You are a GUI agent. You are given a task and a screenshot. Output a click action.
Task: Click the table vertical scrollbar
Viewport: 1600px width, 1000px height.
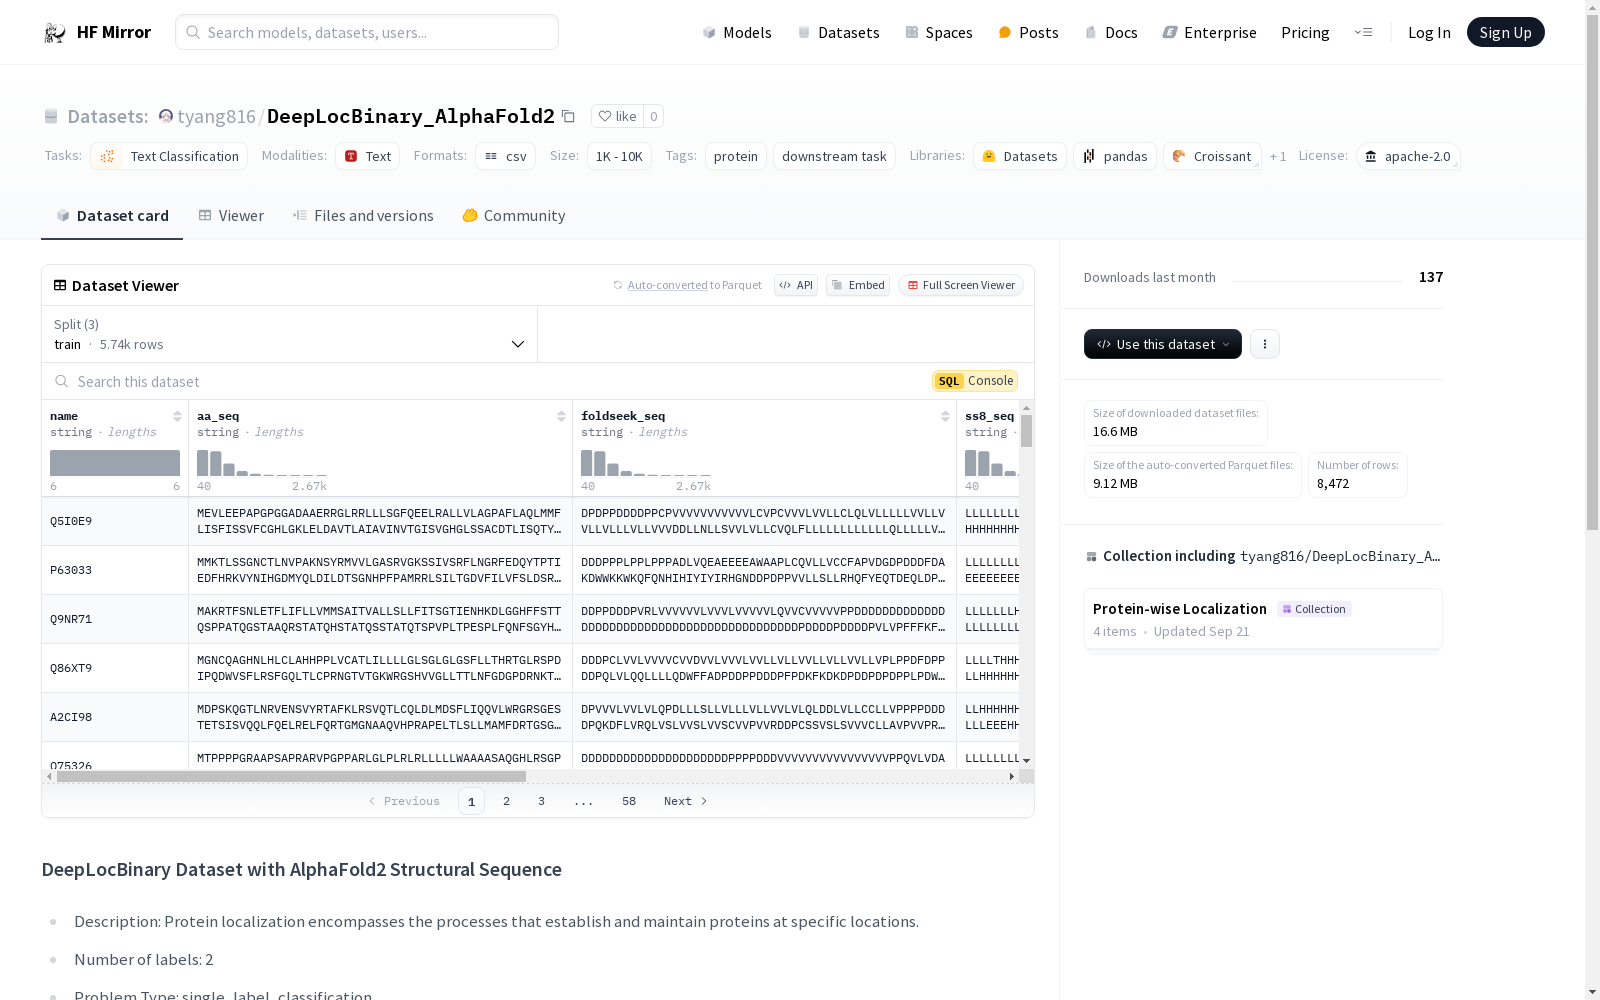pos(1026,431)
